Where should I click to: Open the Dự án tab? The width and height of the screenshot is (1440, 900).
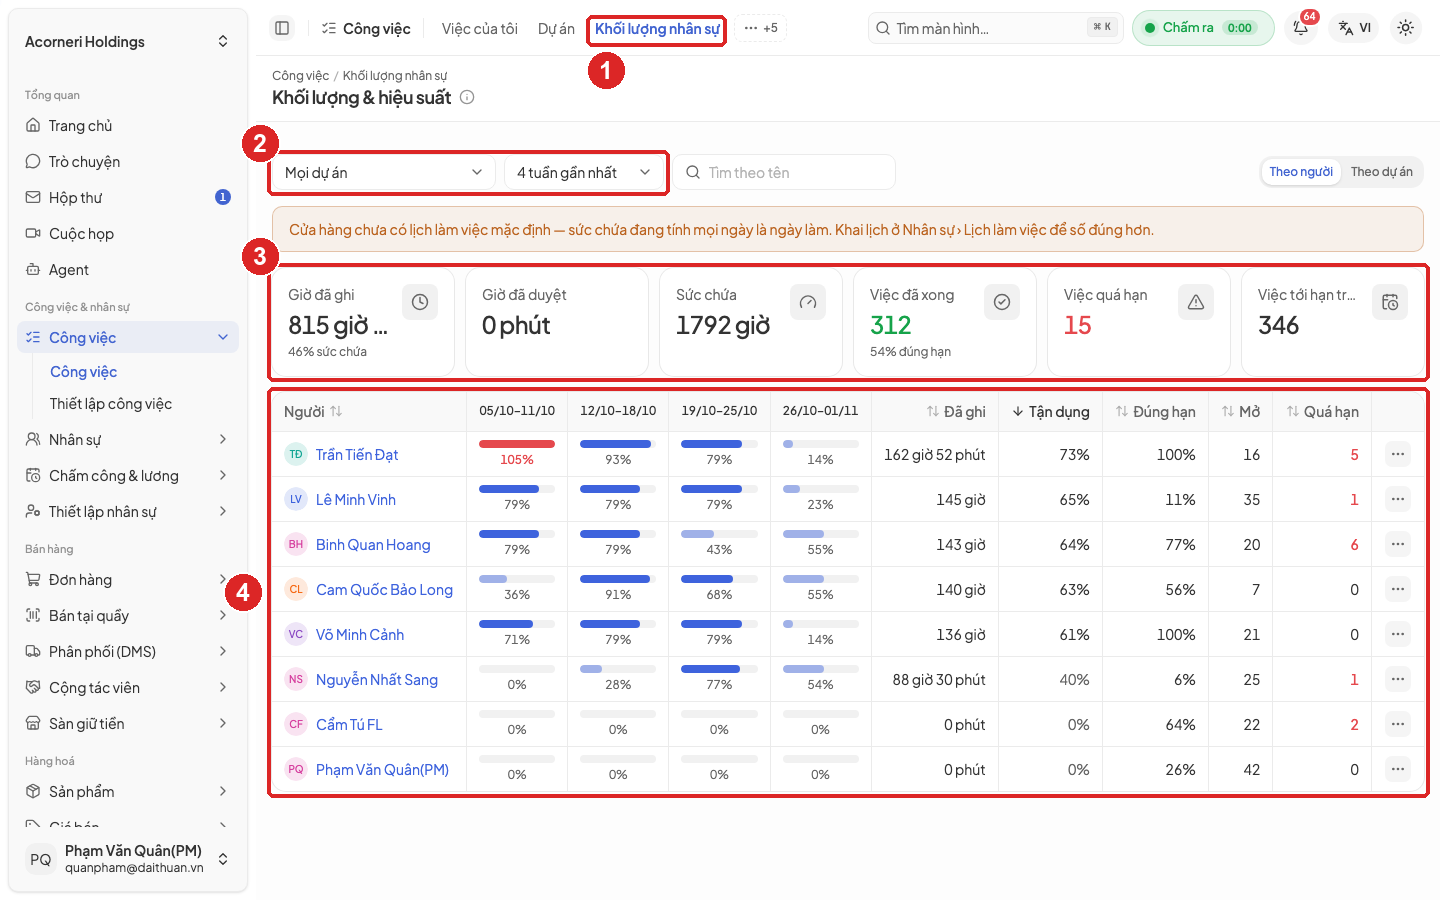pyautogui.click(x=556, y=29)
